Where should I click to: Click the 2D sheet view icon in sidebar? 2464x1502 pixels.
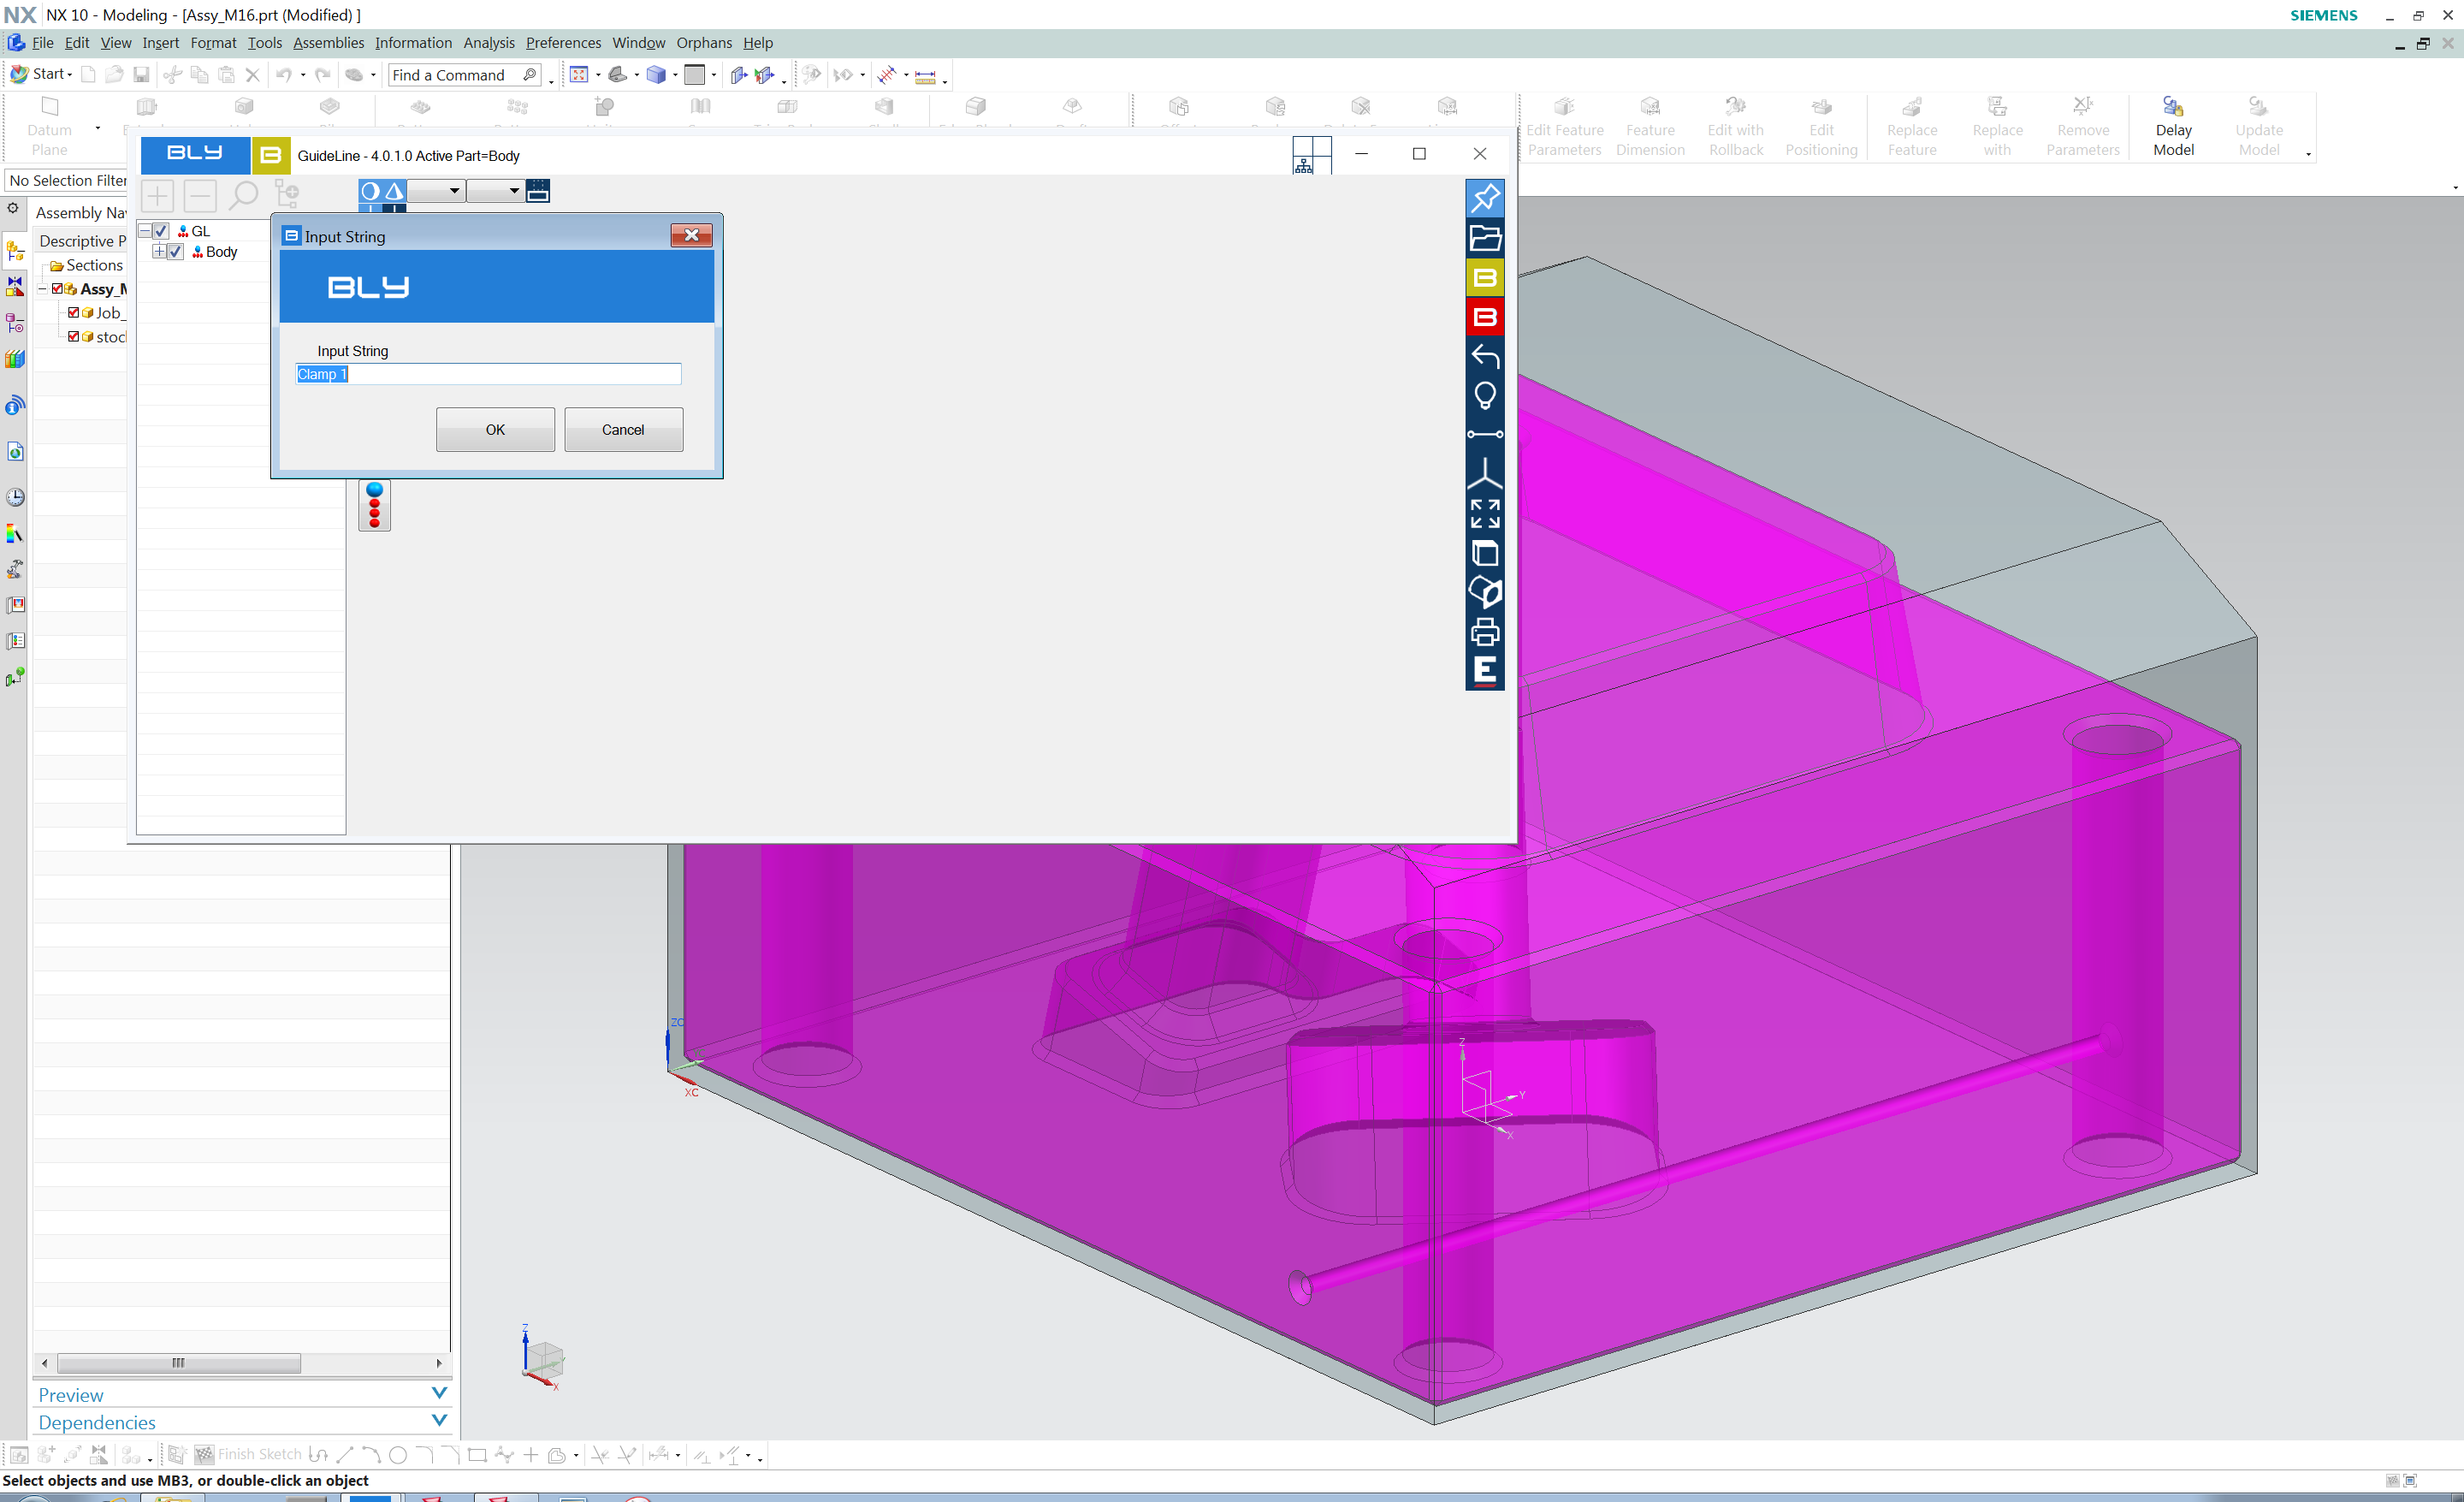point(1484,553)
